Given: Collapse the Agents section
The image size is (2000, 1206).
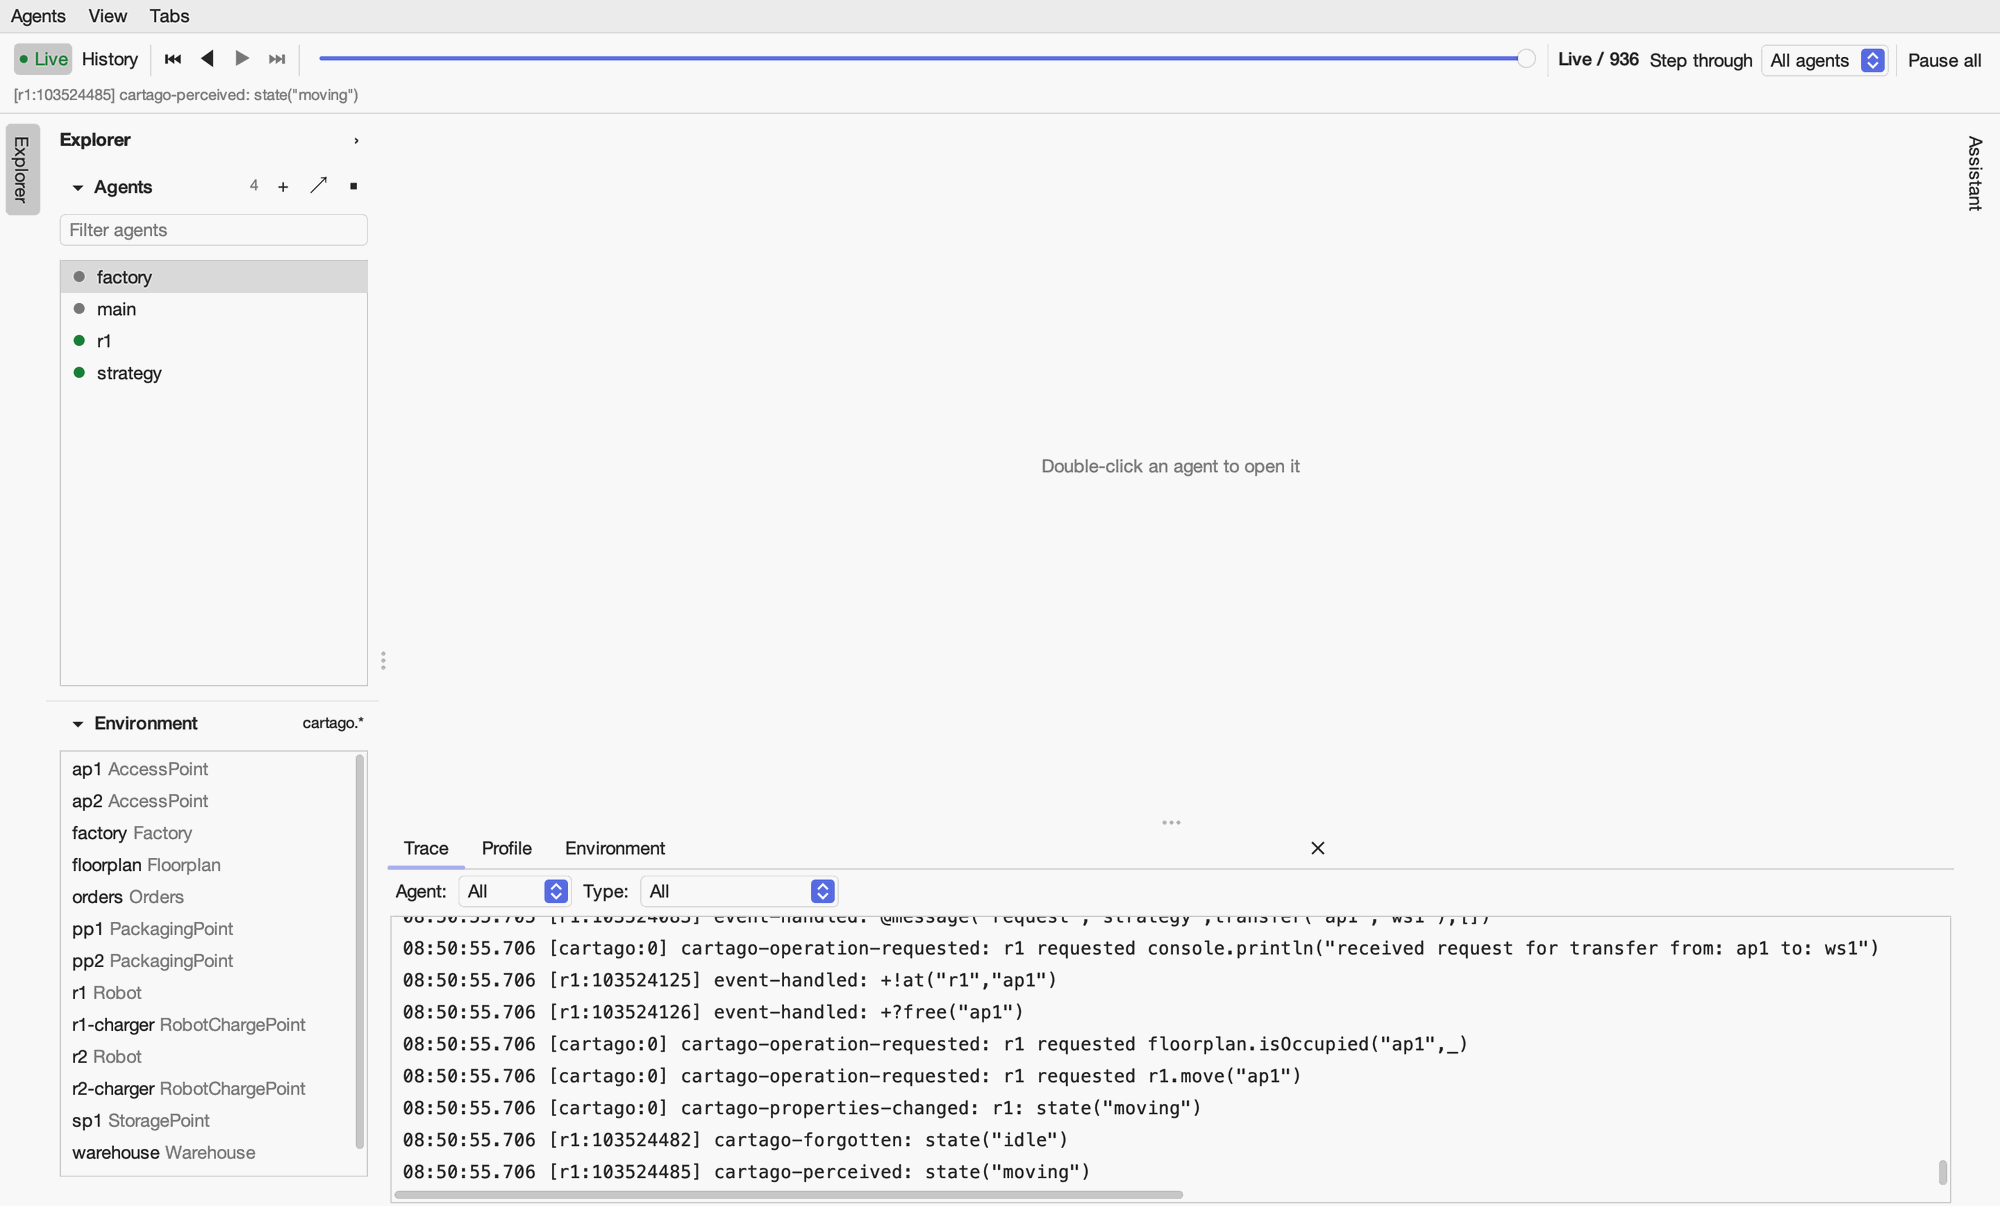Looking at the screenshot, I should coord(78,188).
